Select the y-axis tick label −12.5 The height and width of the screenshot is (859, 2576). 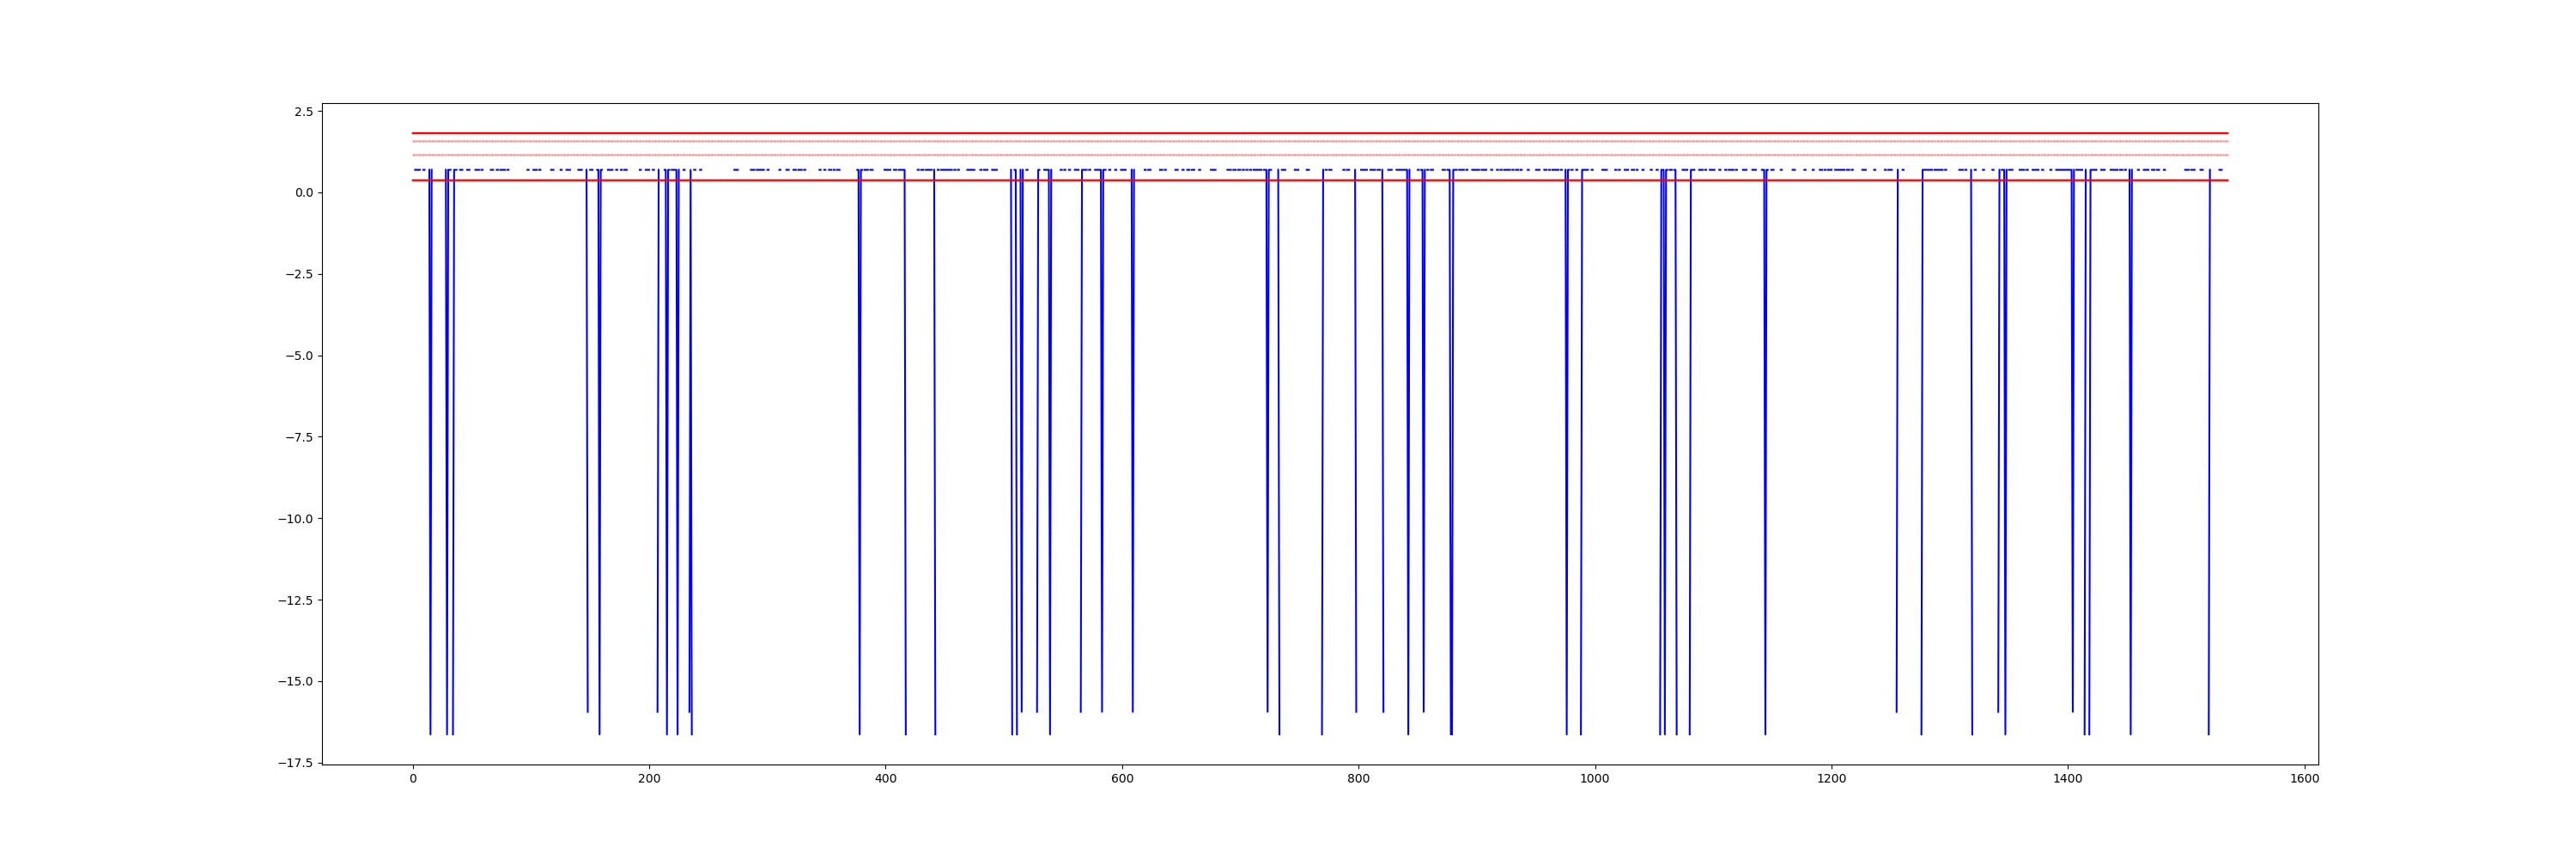click(x=295, y=601)
